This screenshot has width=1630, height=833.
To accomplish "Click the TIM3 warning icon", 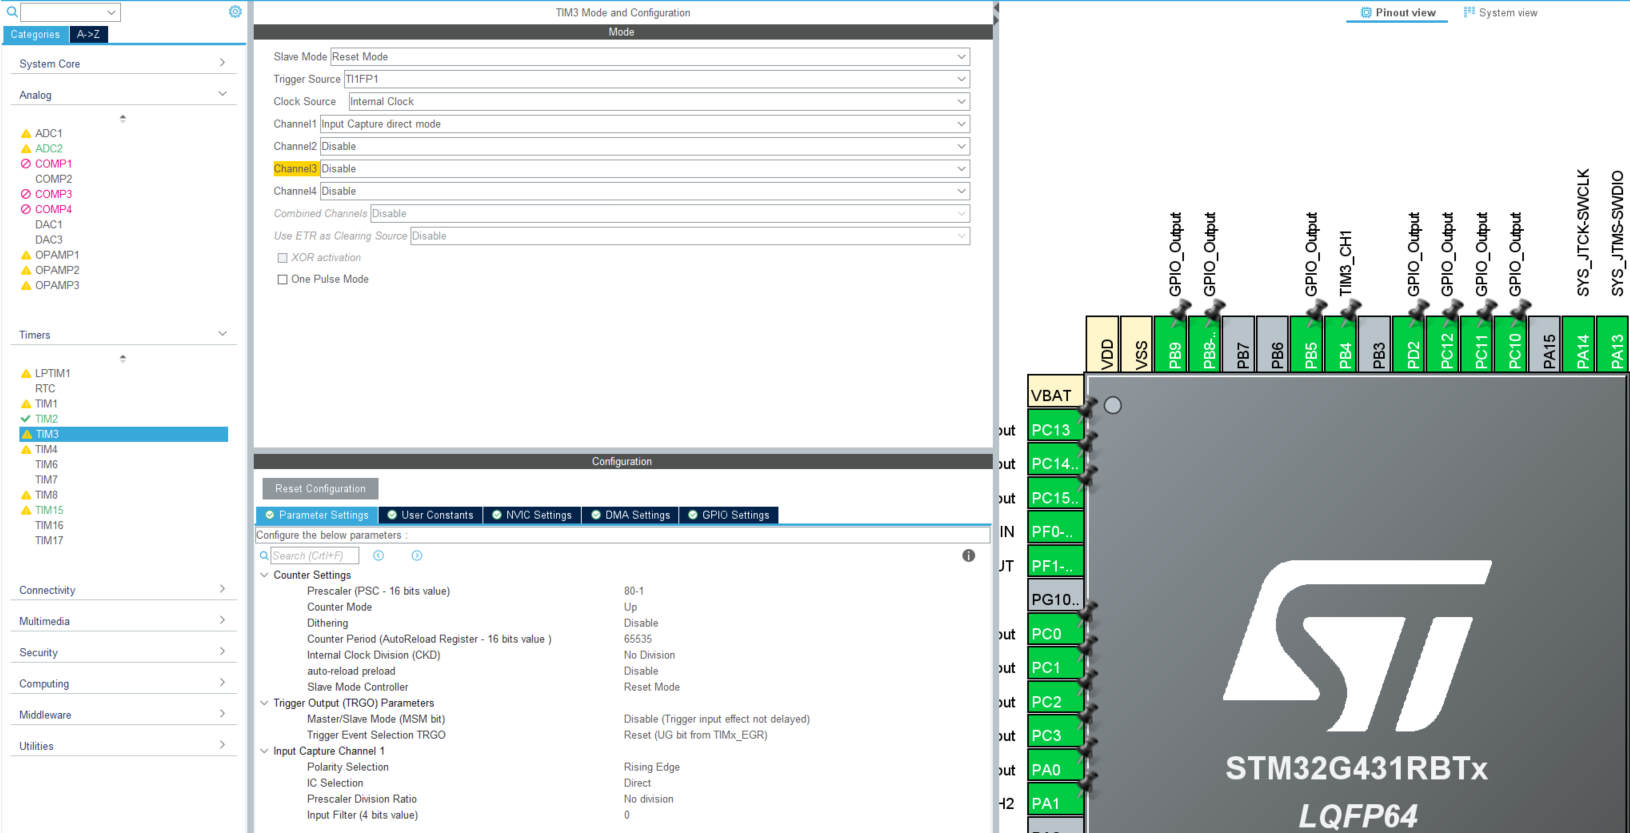I will [26, 434].
